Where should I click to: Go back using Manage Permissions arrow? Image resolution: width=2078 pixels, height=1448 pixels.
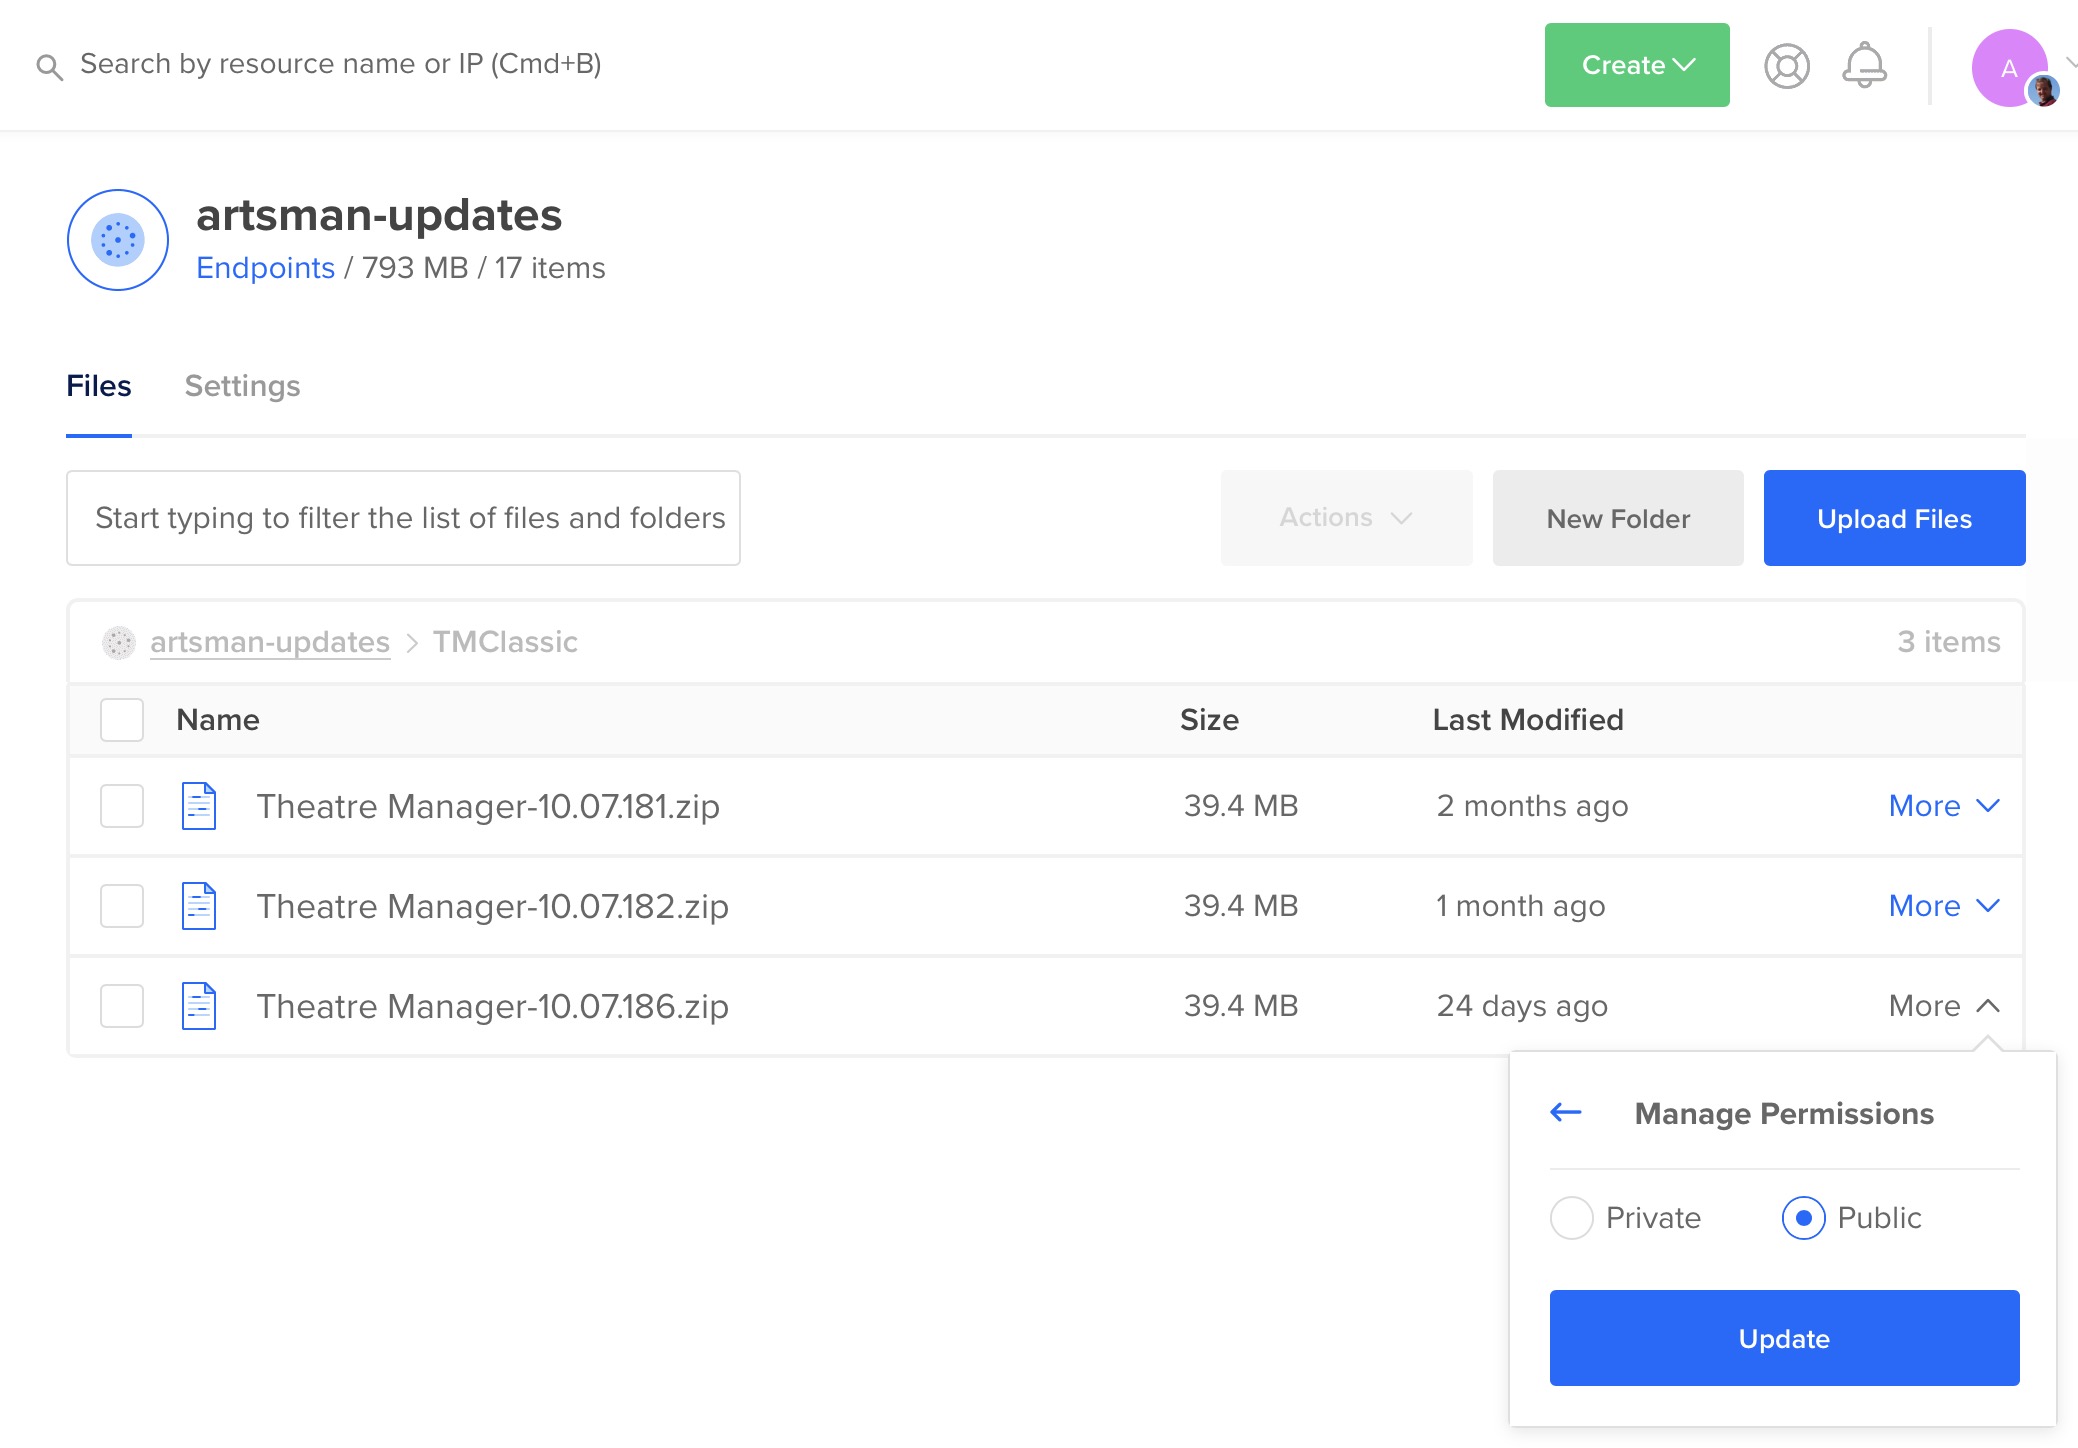[1566, 1112]
